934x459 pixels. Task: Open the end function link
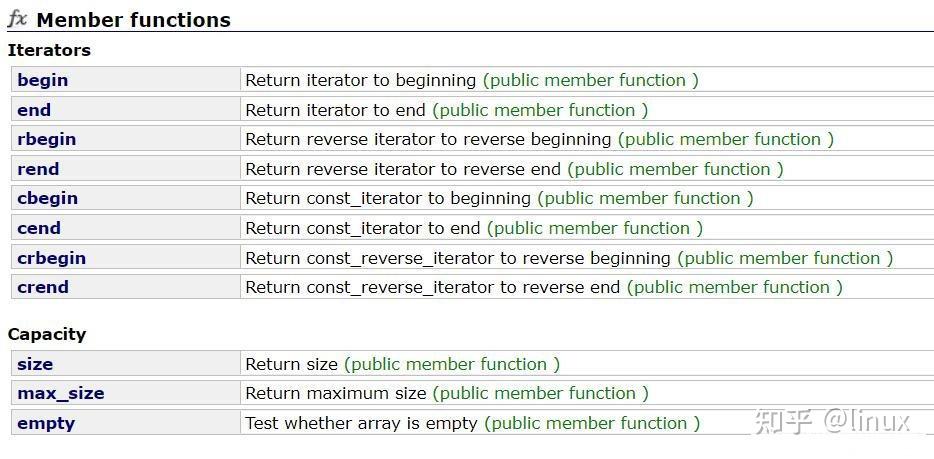point(34,110)
